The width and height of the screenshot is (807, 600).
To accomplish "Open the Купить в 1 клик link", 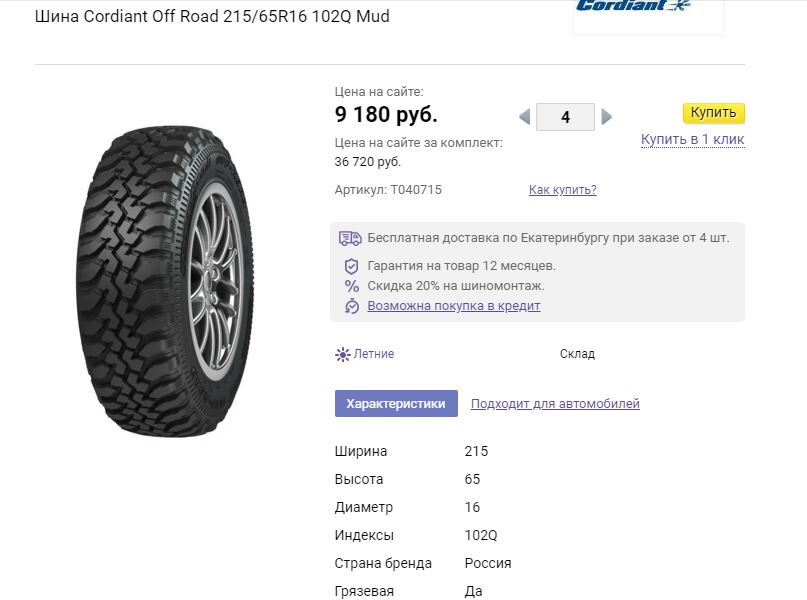I will pyautogui.click(x=692, y=139).
